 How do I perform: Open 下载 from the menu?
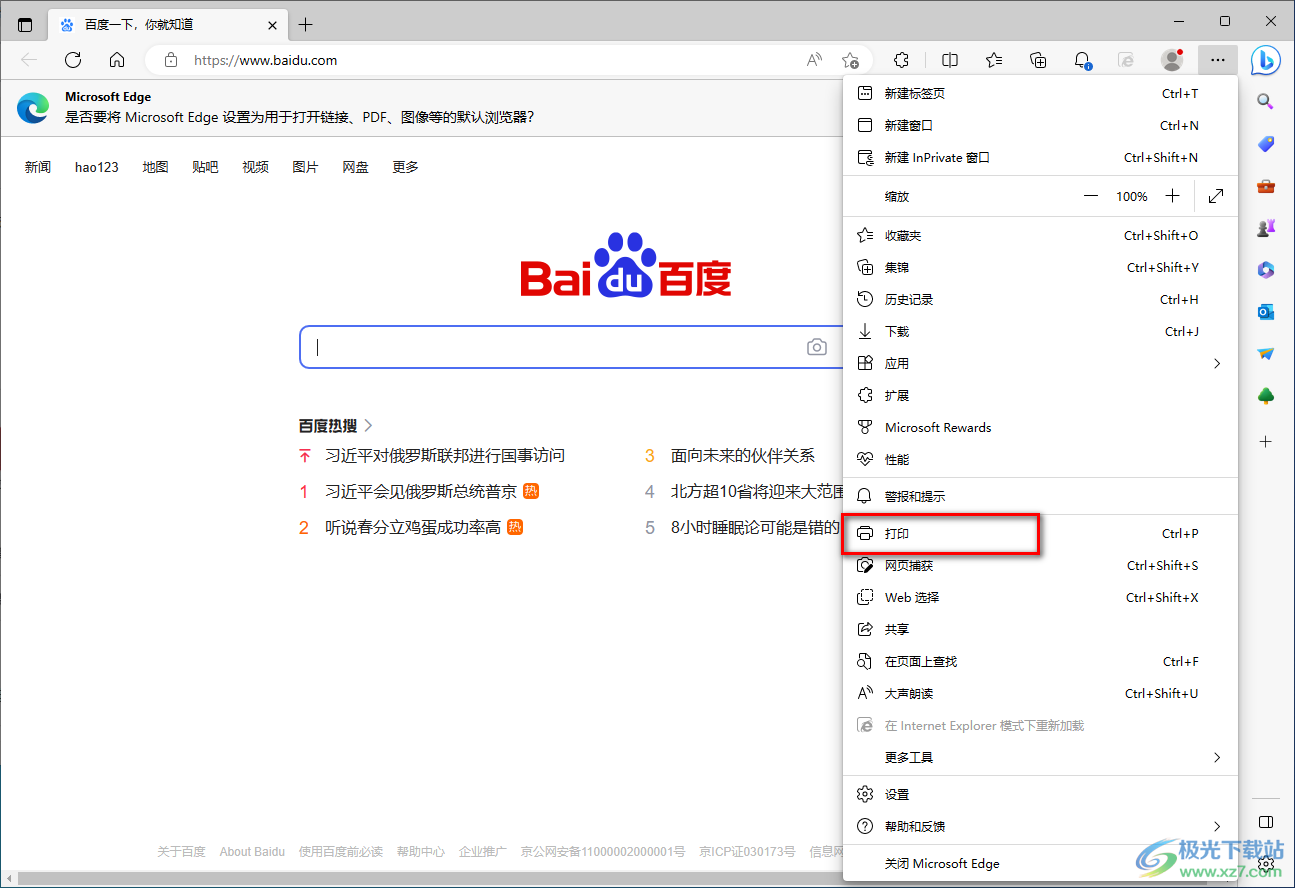1040,331
